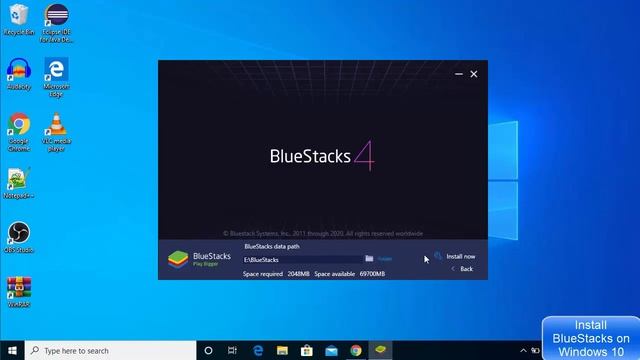Click the Back chevron arrow icon

click(x=453, y=269)
